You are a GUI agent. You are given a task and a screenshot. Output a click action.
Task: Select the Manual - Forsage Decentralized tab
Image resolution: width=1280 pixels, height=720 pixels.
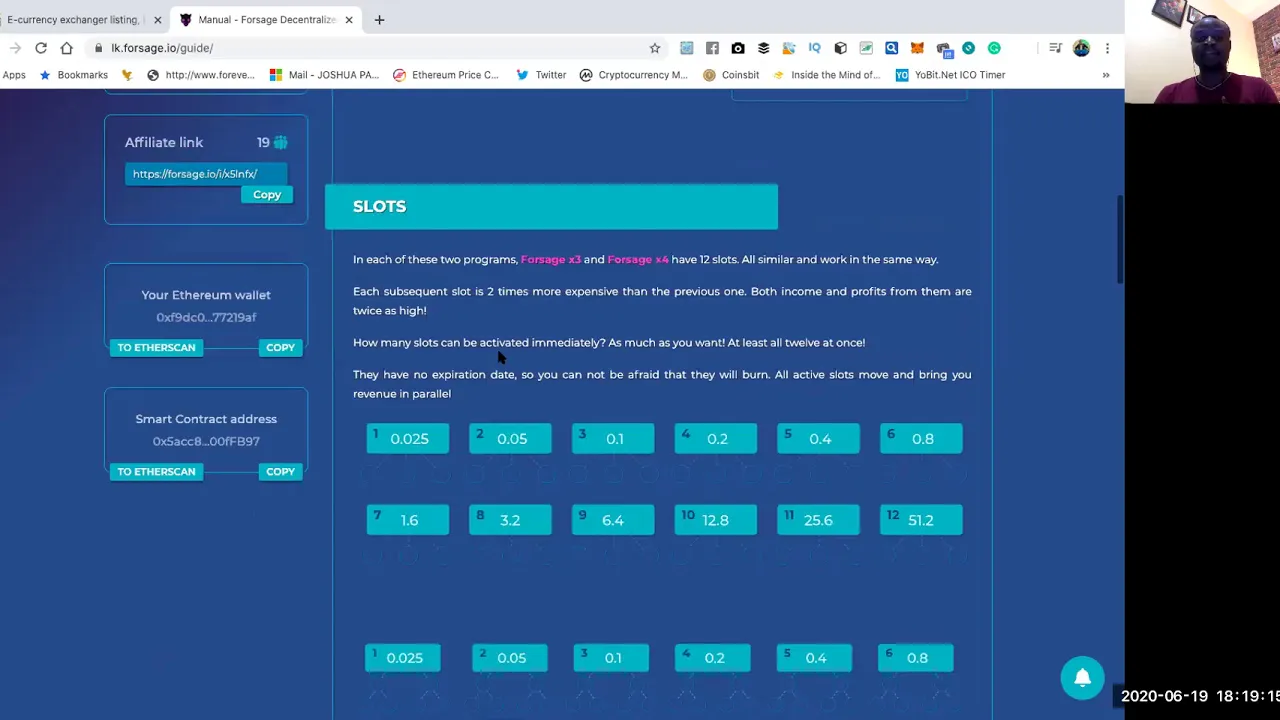pos(266,20)
